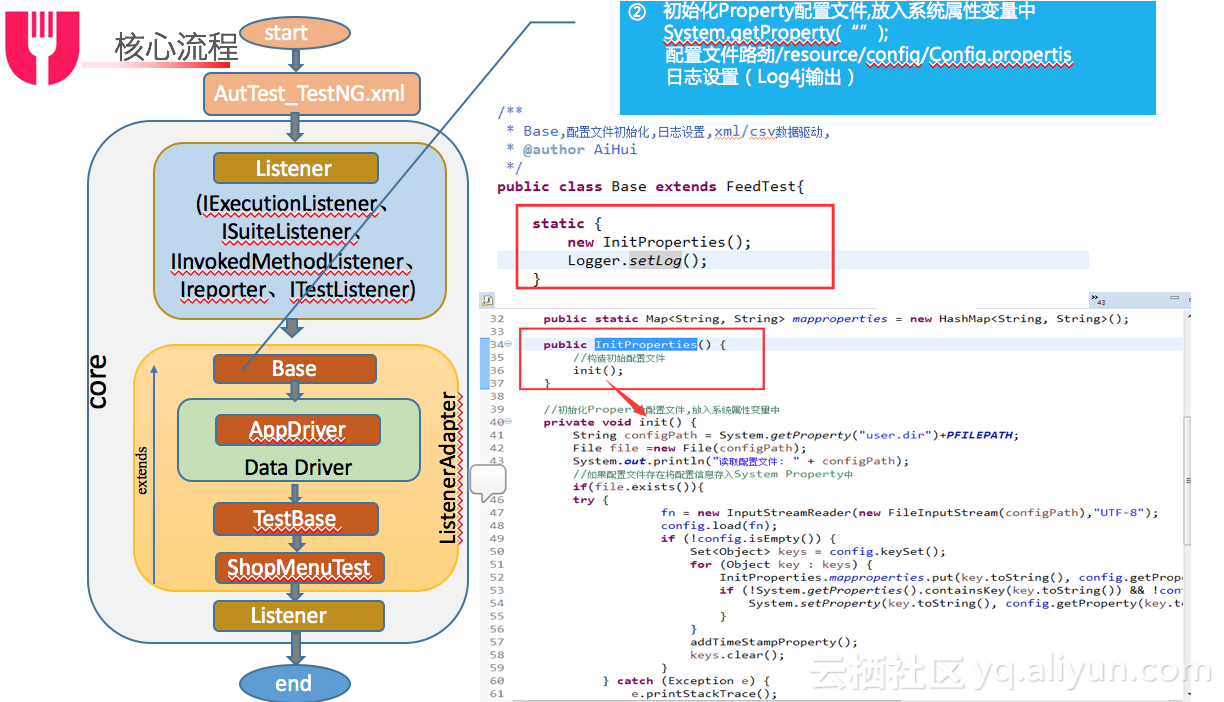Click private void init() declaration

click(619, 422)
